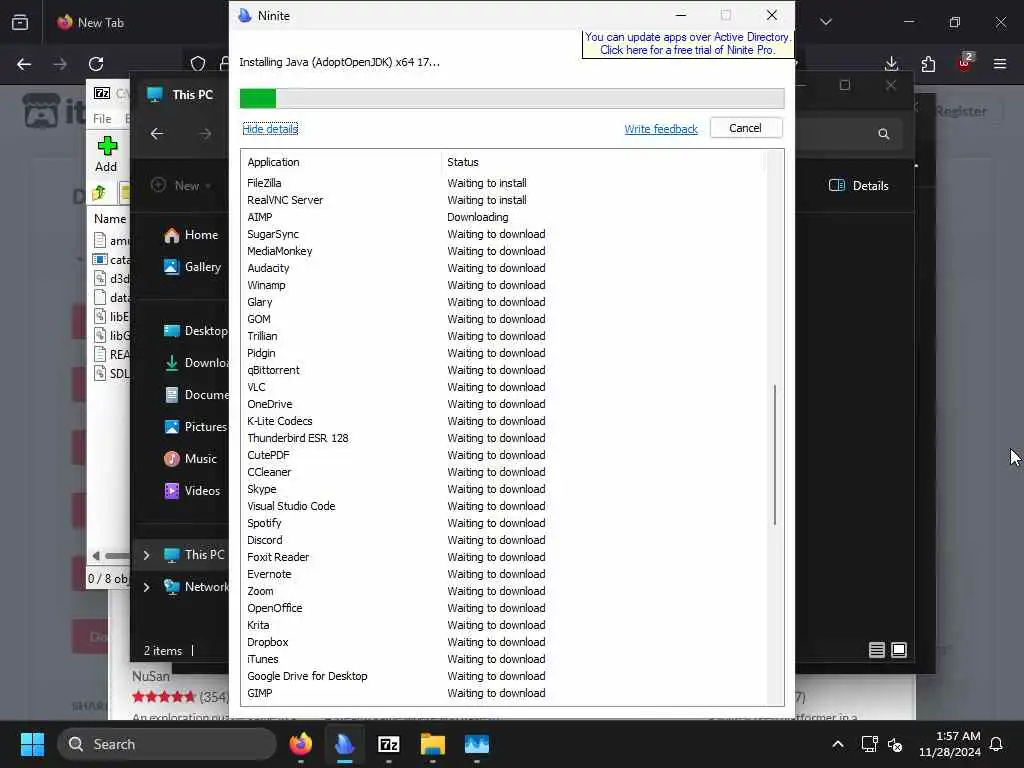Click the Documents icon in Explorer sidebar

[172, 395]
